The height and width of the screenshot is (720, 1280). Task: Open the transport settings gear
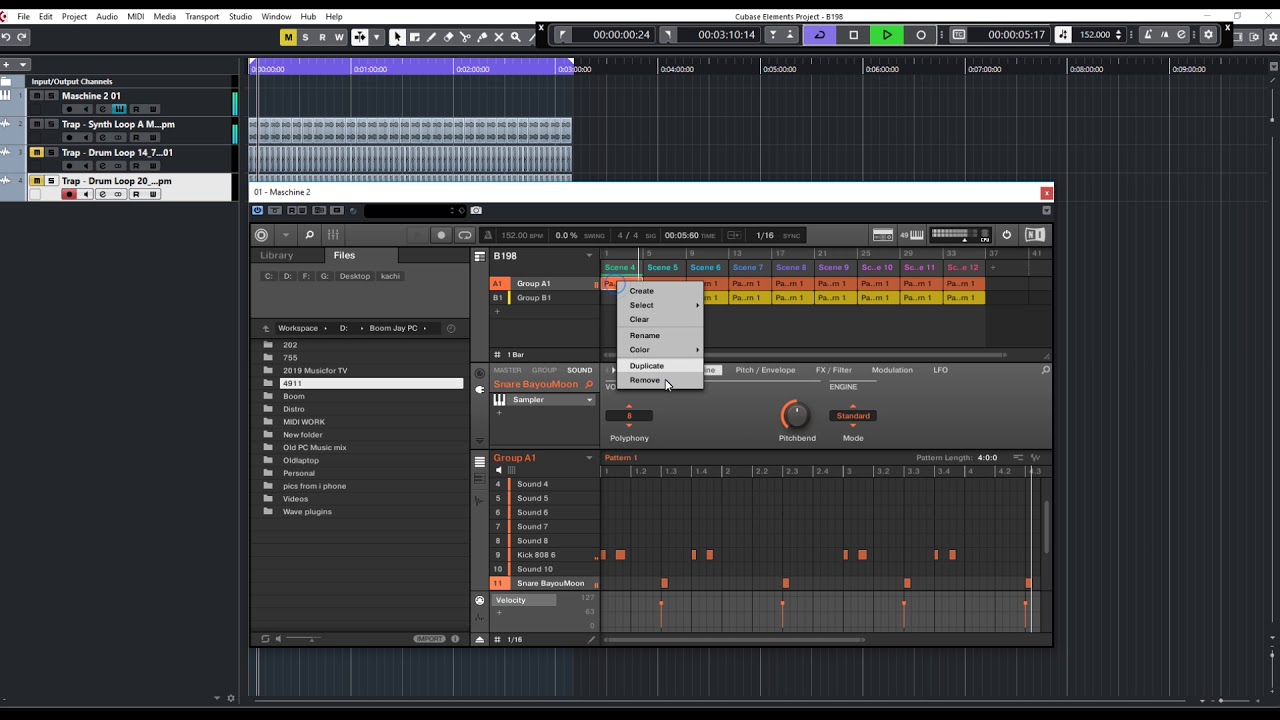tap(1208, 35)
